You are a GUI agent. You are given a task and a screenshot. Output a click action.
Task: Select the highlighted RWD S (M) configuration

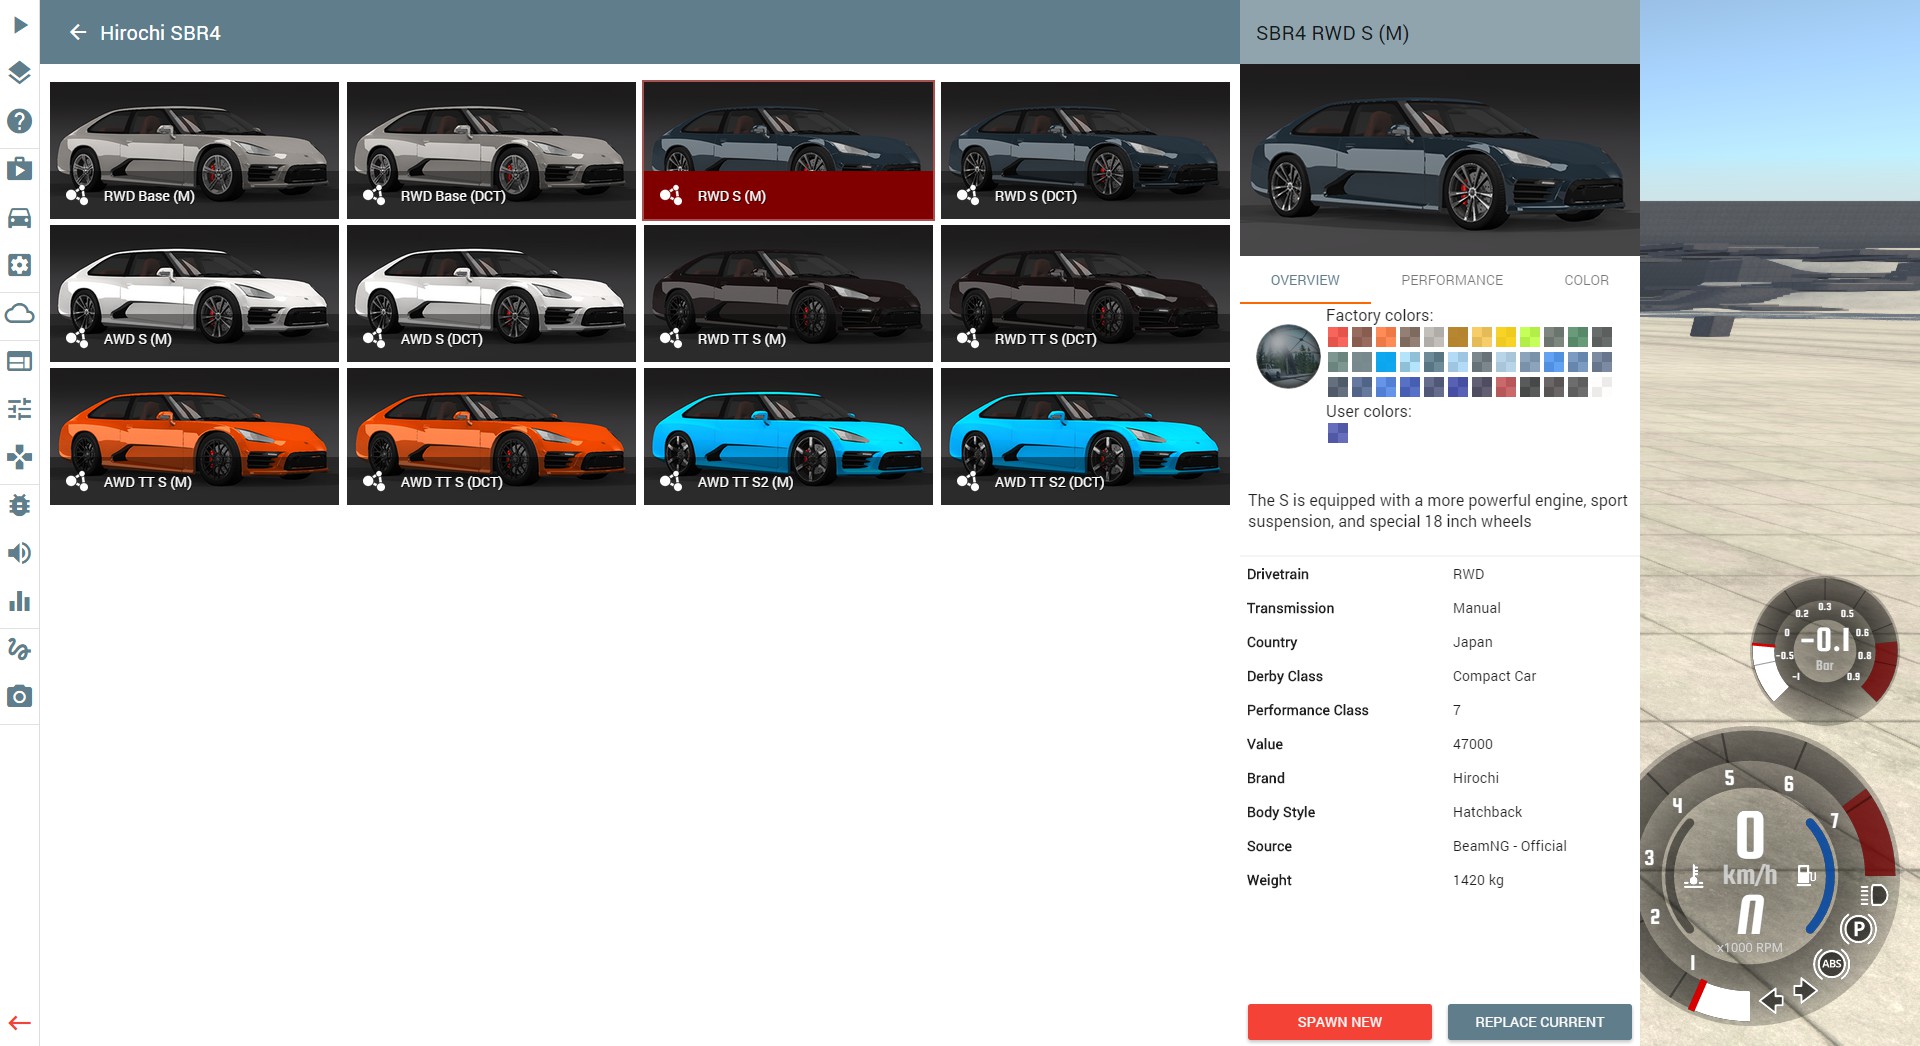coord(788,150)
